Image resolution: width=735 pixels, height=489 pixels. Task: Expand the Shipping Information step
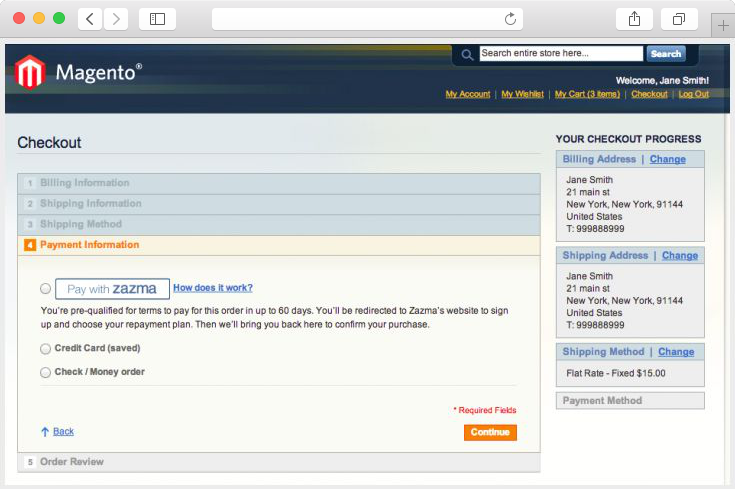click(x=279, y=204)
